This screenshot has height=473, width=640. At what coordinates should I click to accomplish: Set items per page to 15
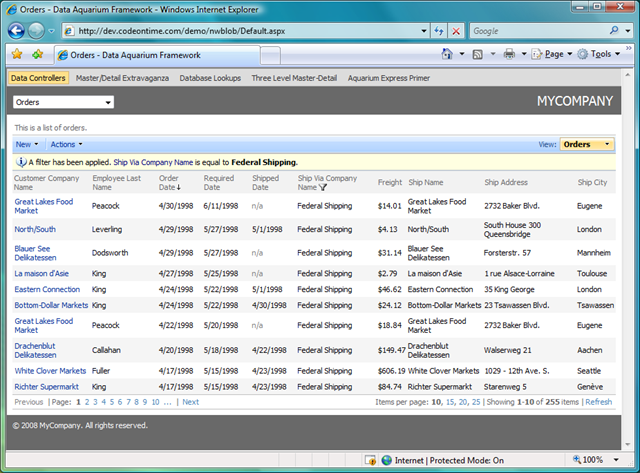click(450, 402)
